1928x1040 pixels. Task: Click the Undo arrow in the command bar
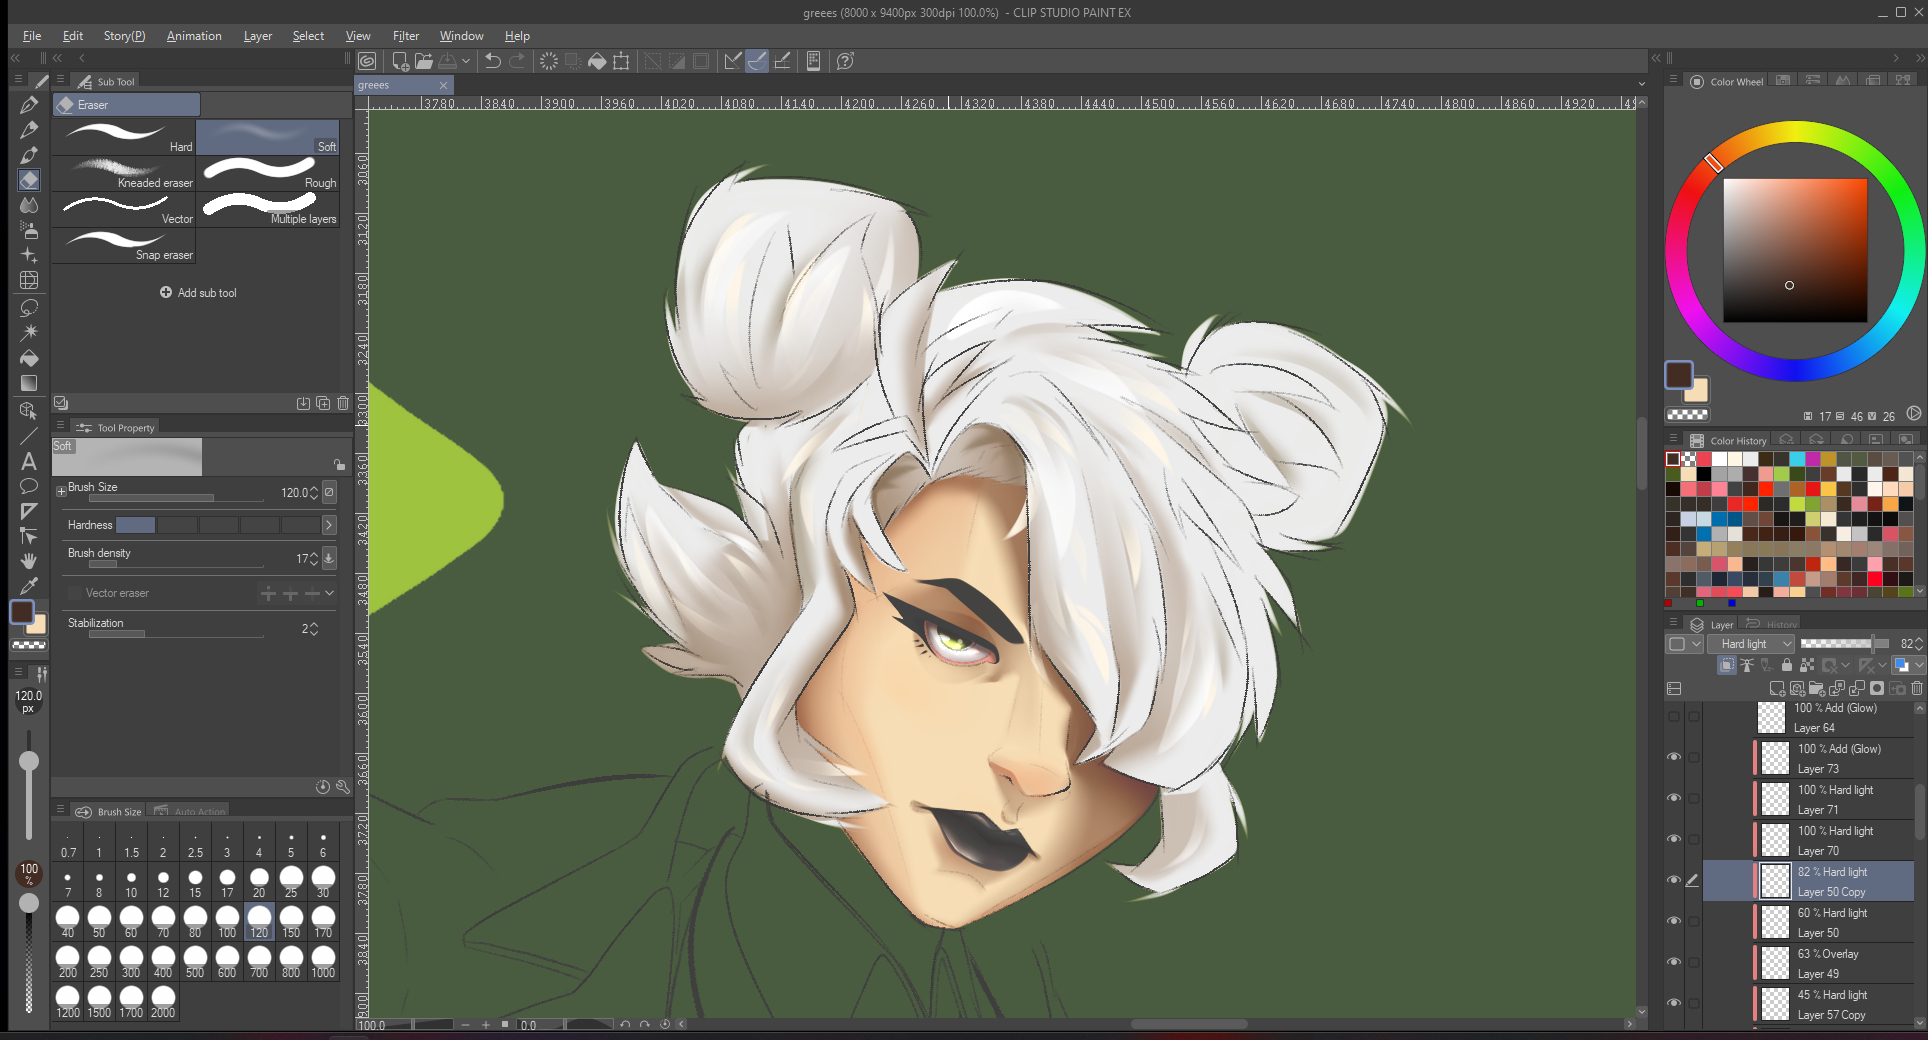[492, 61]
